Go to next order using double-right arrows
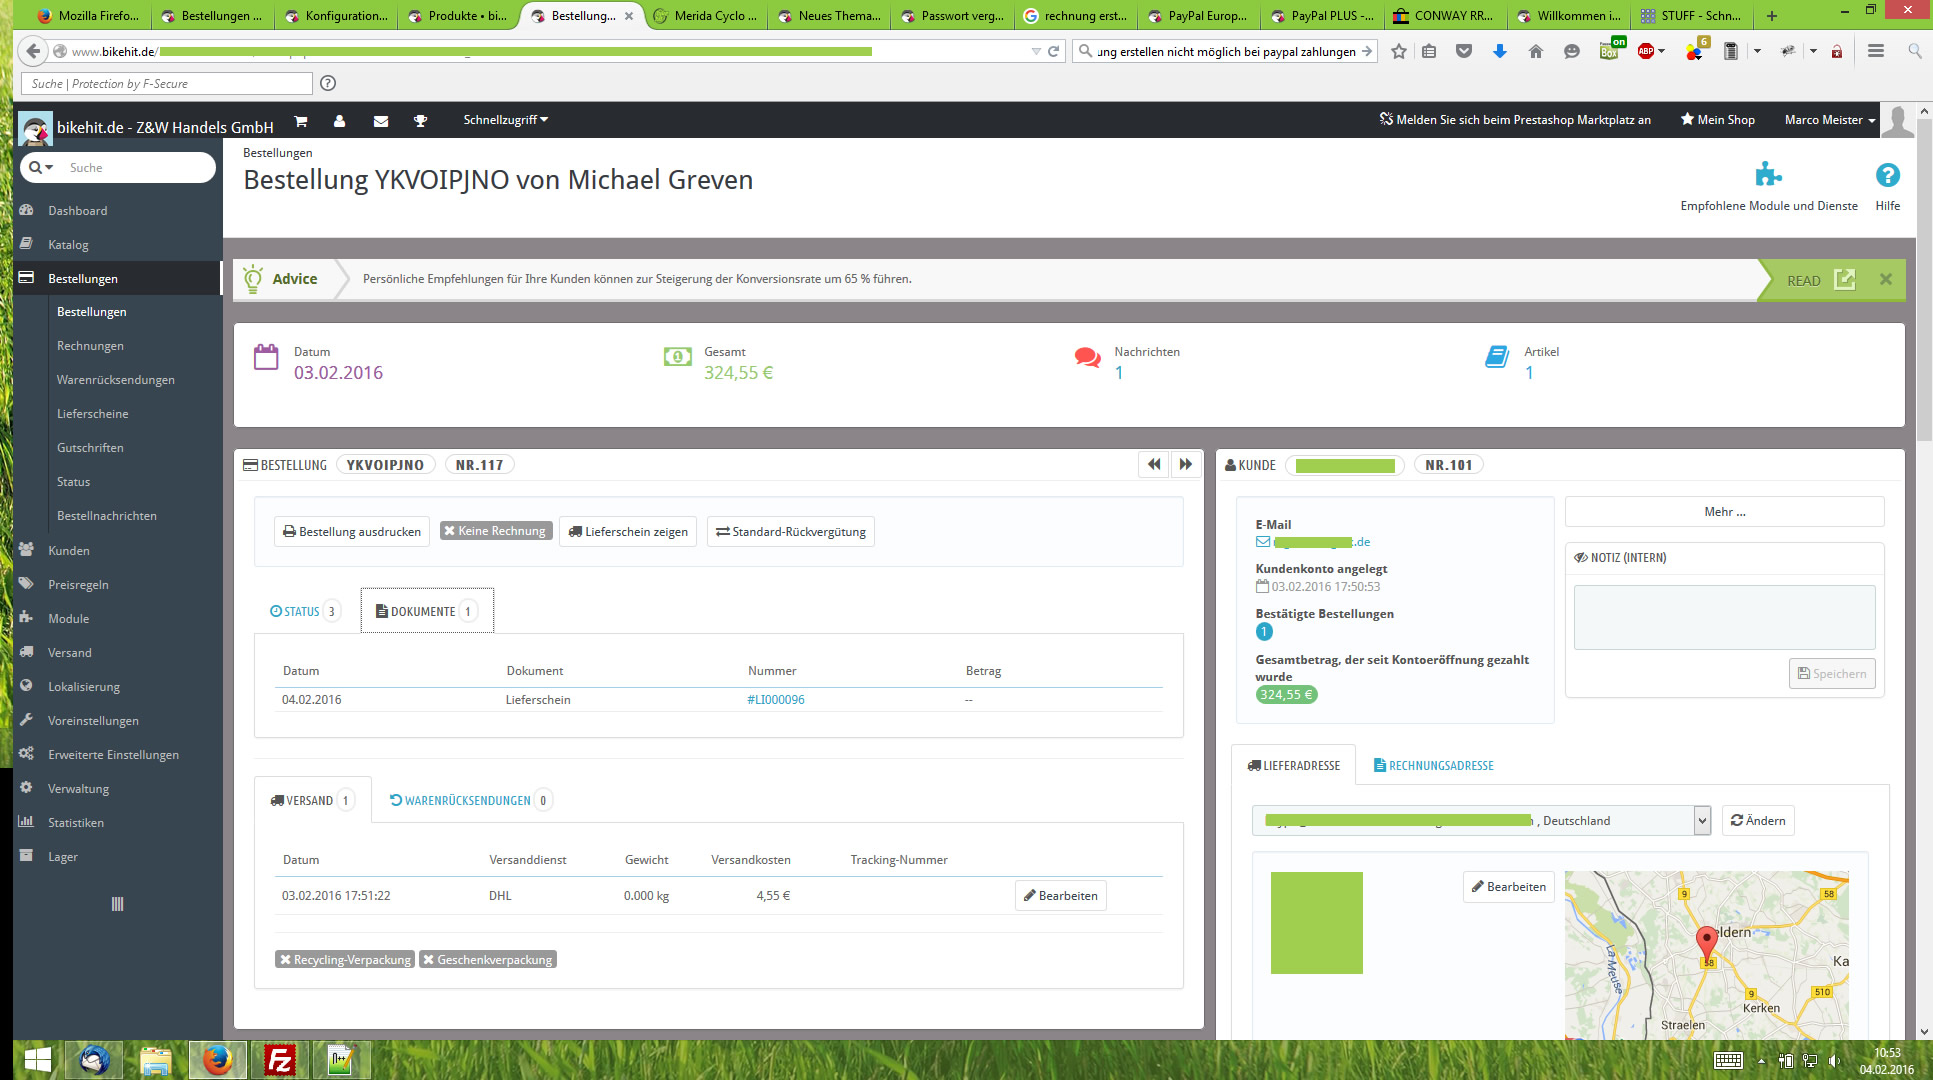The height and width of the screenshot is (1080, 1933). coord(1186,464)
